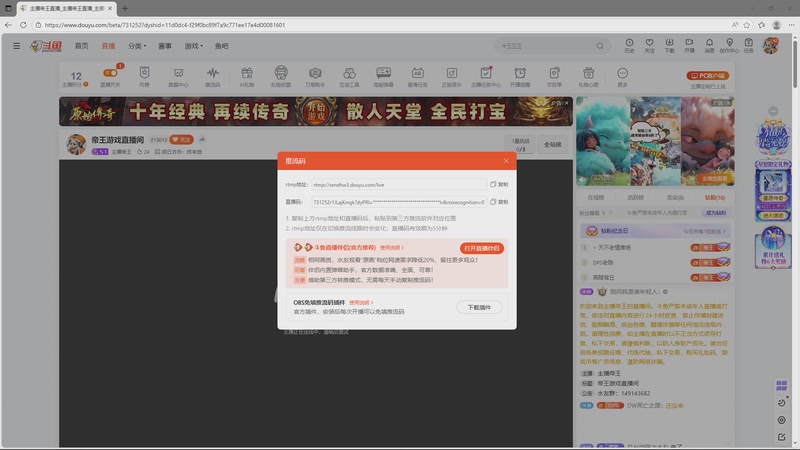Open 开播提醒 clock toolbar icon

point(520,77)
